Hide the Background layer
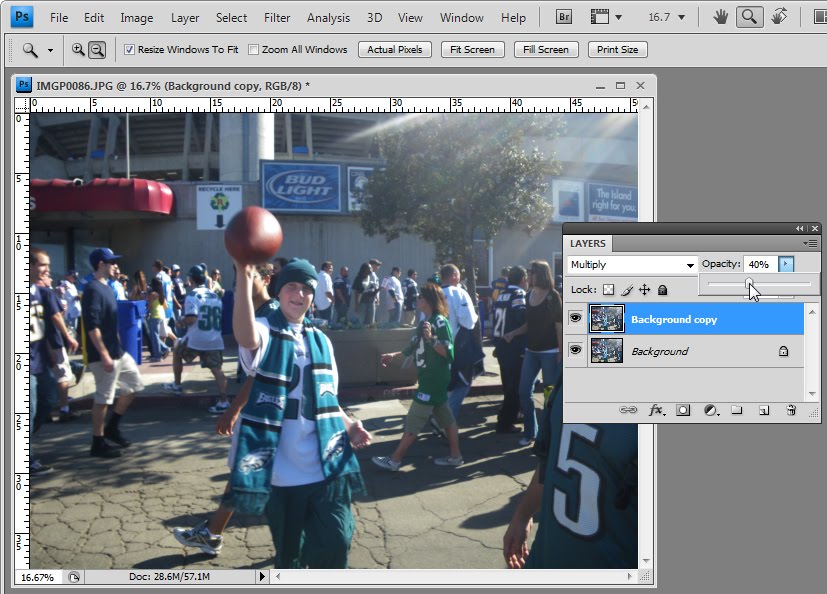 575,349
